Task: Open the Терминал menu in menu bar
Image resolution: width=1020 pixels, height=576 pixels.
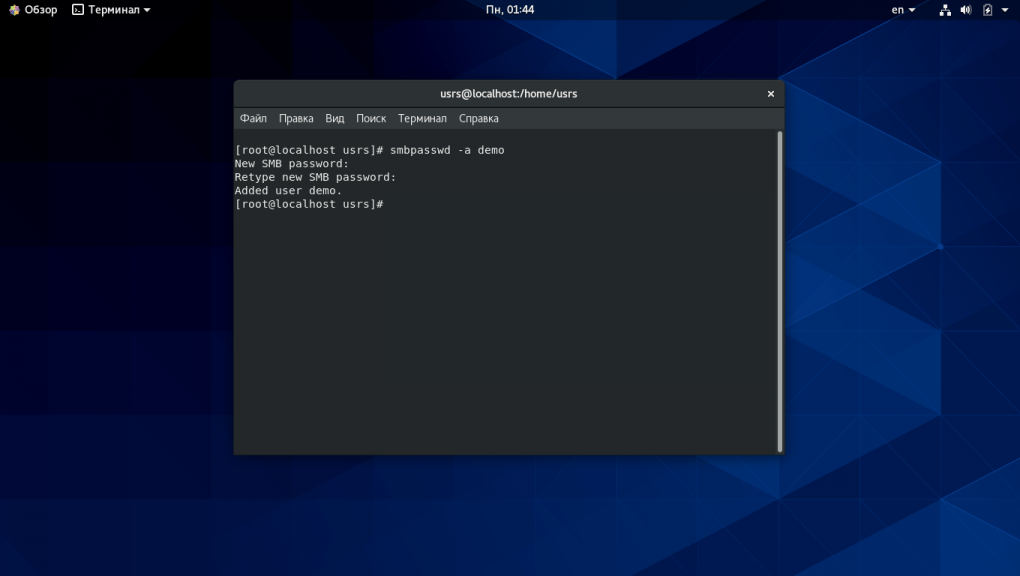Action: [422, 118]
